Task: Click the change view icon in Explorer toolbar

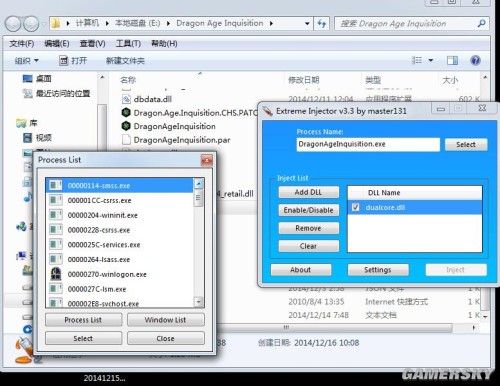Action: coord(417,60)
